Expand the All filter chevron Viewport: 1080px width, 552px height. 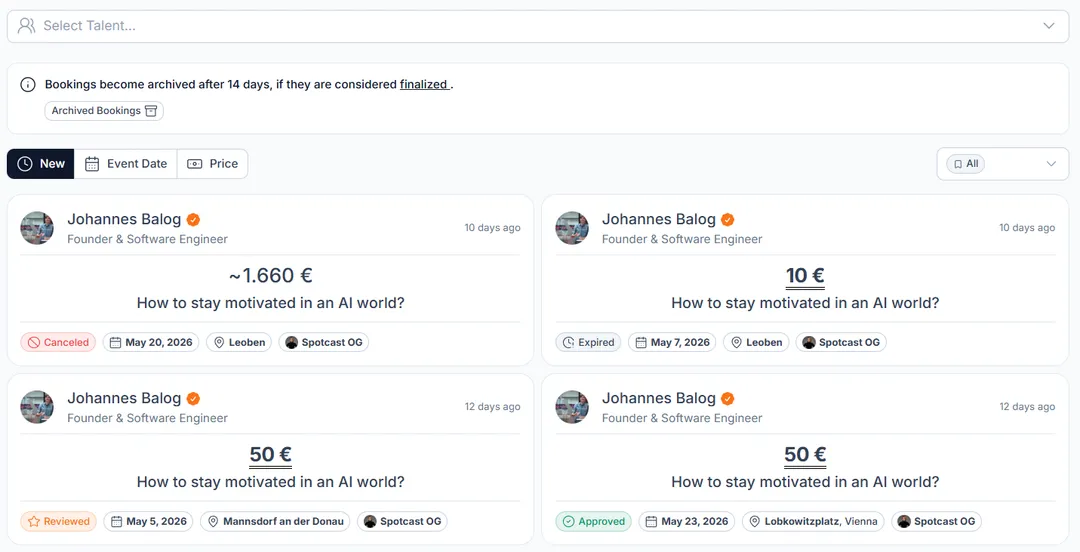click(1051, 164)
